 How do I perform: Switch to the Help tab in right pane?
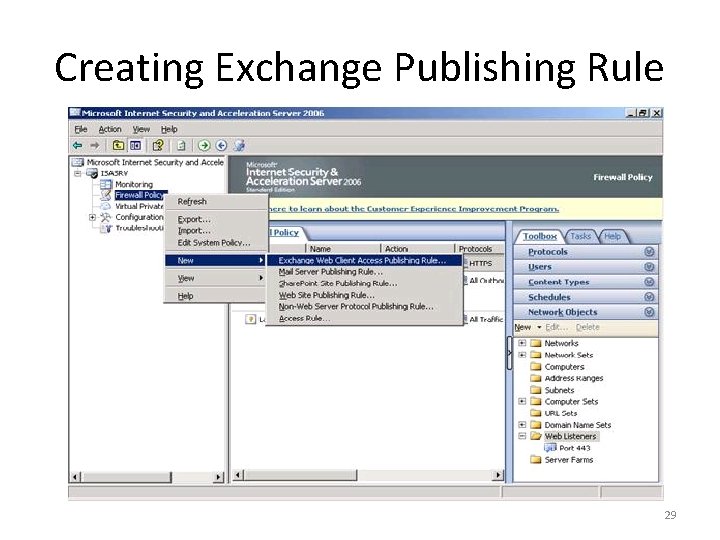(613, 236)
